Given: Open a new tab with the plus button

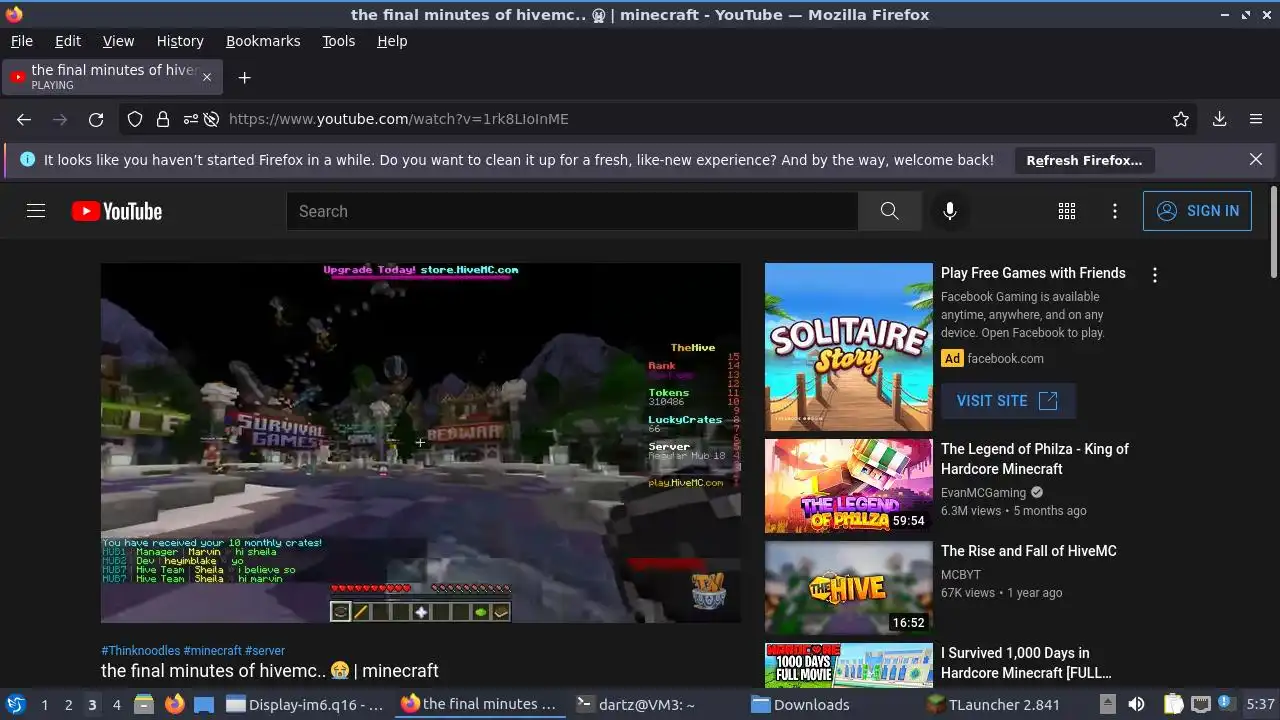Looking at the screenshot, I should click(244, 77).
